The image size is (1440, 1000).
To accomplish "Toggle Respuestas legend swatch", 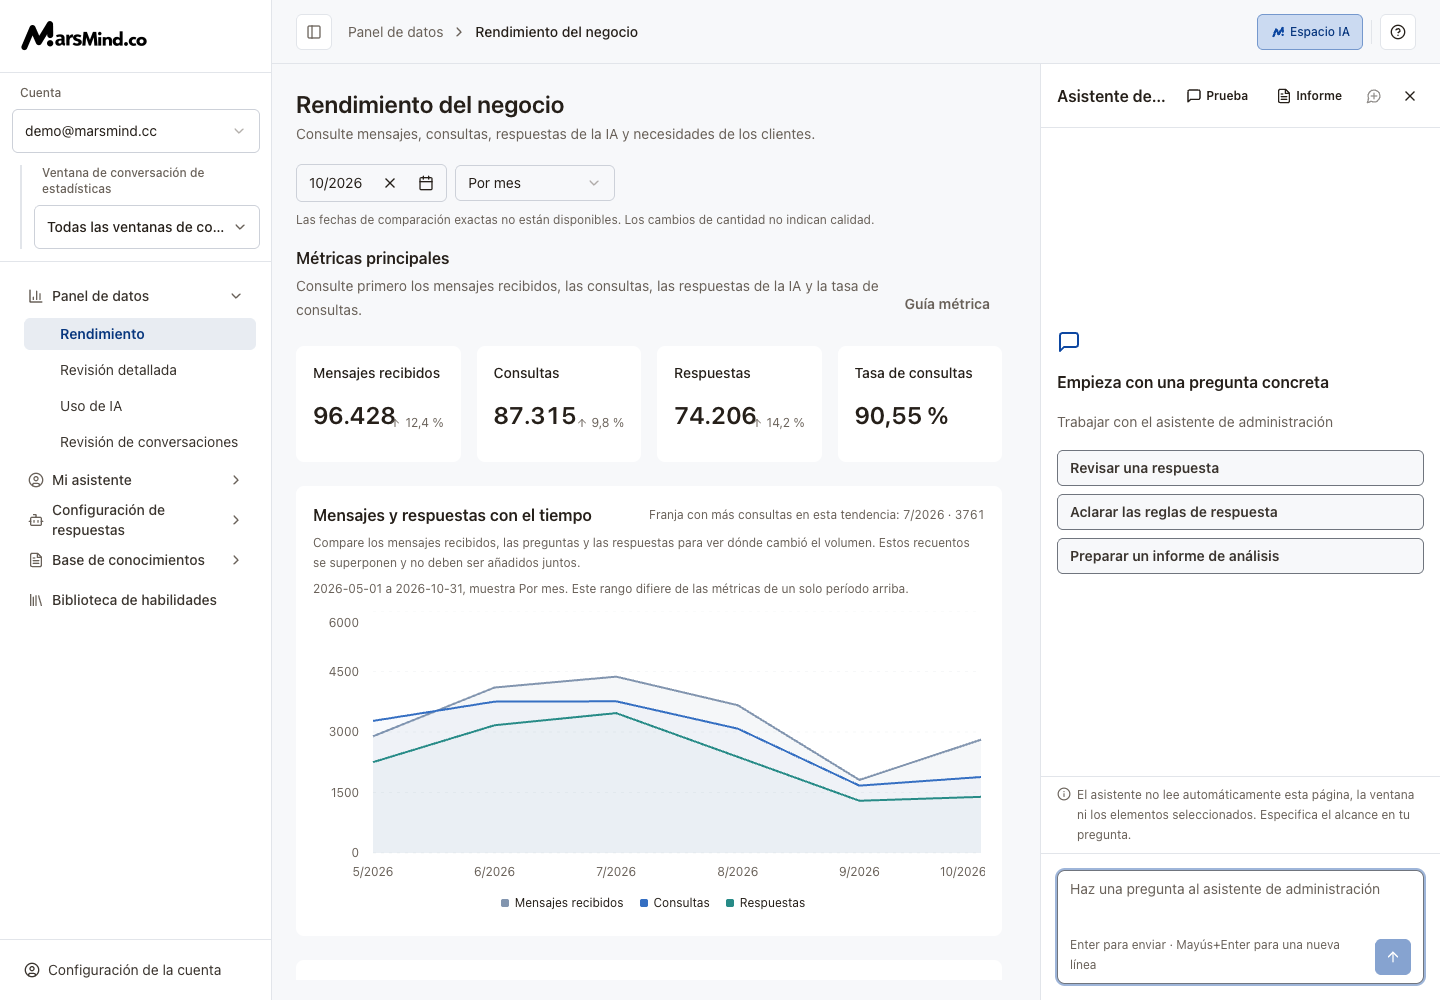I will 730,903.
